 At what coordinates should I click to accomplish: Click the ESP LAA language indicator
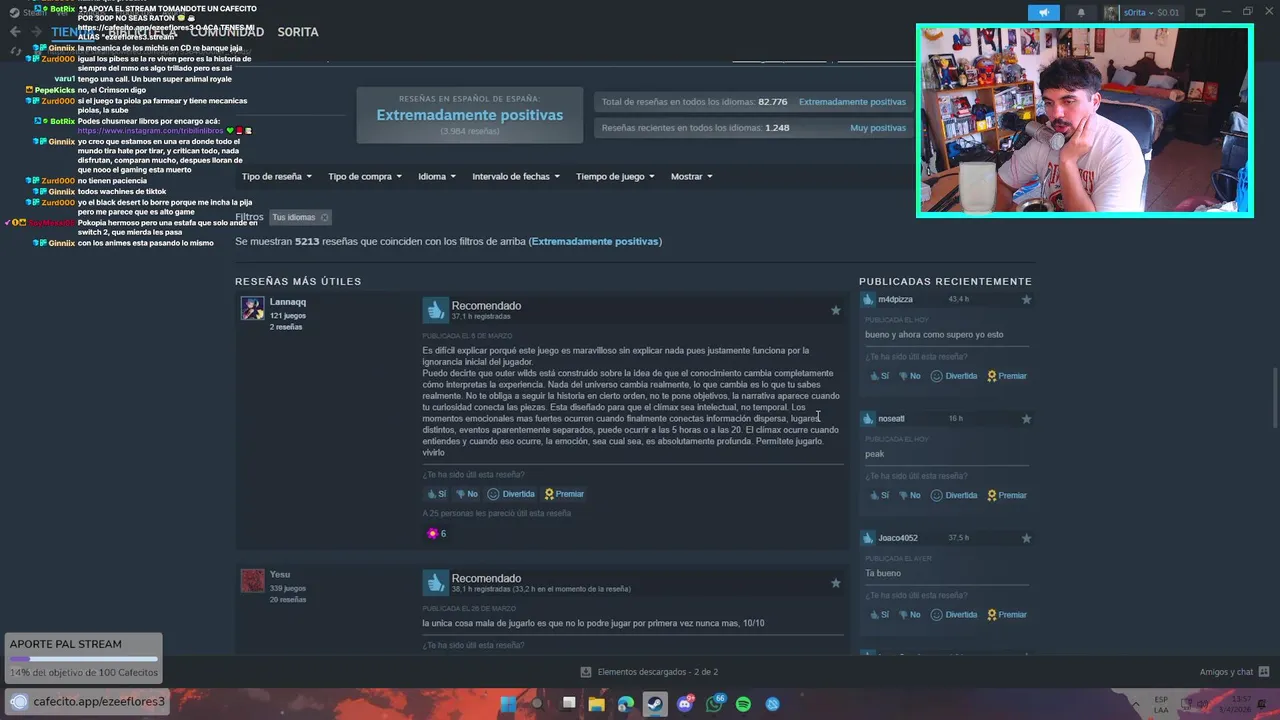(1161, 704)
